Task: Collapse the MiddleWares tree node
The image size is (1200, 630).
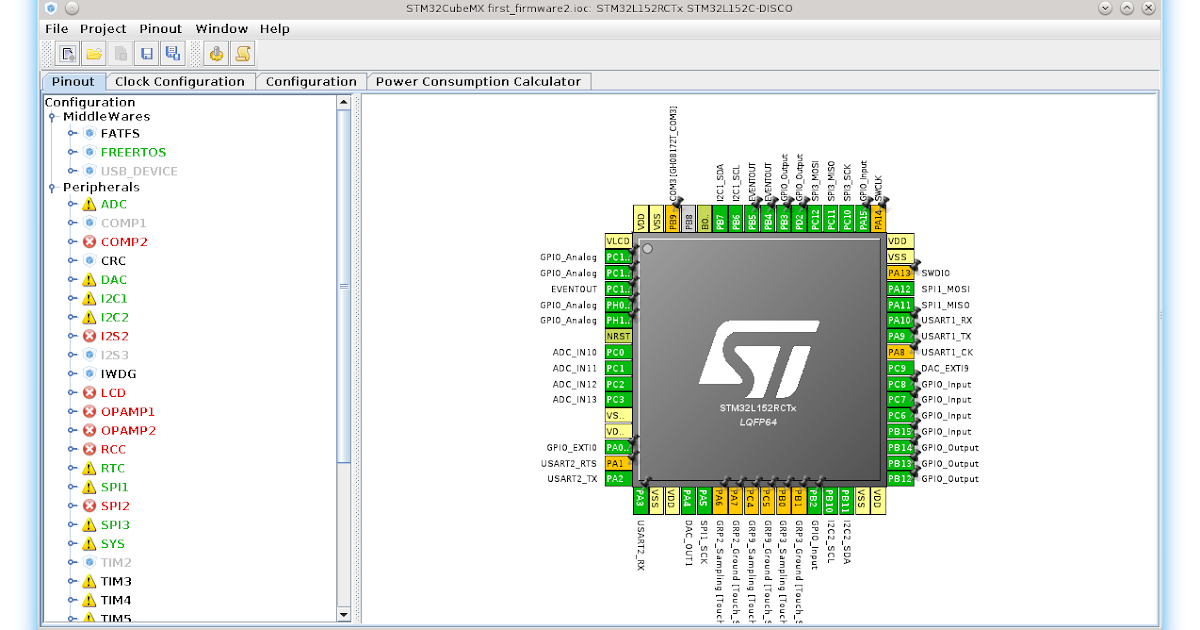Action: click(x=50, y=118)
